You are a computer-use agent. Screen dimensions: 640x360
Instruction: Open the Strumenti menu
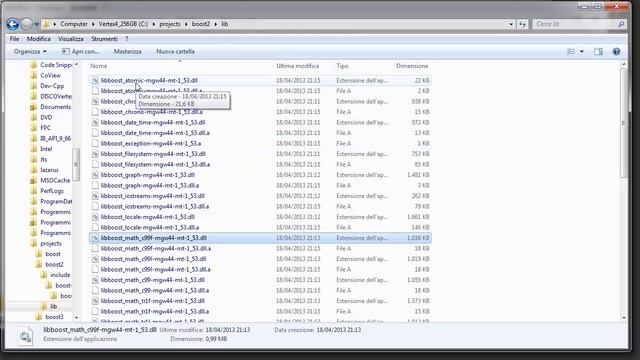click(x=104, y=39)
